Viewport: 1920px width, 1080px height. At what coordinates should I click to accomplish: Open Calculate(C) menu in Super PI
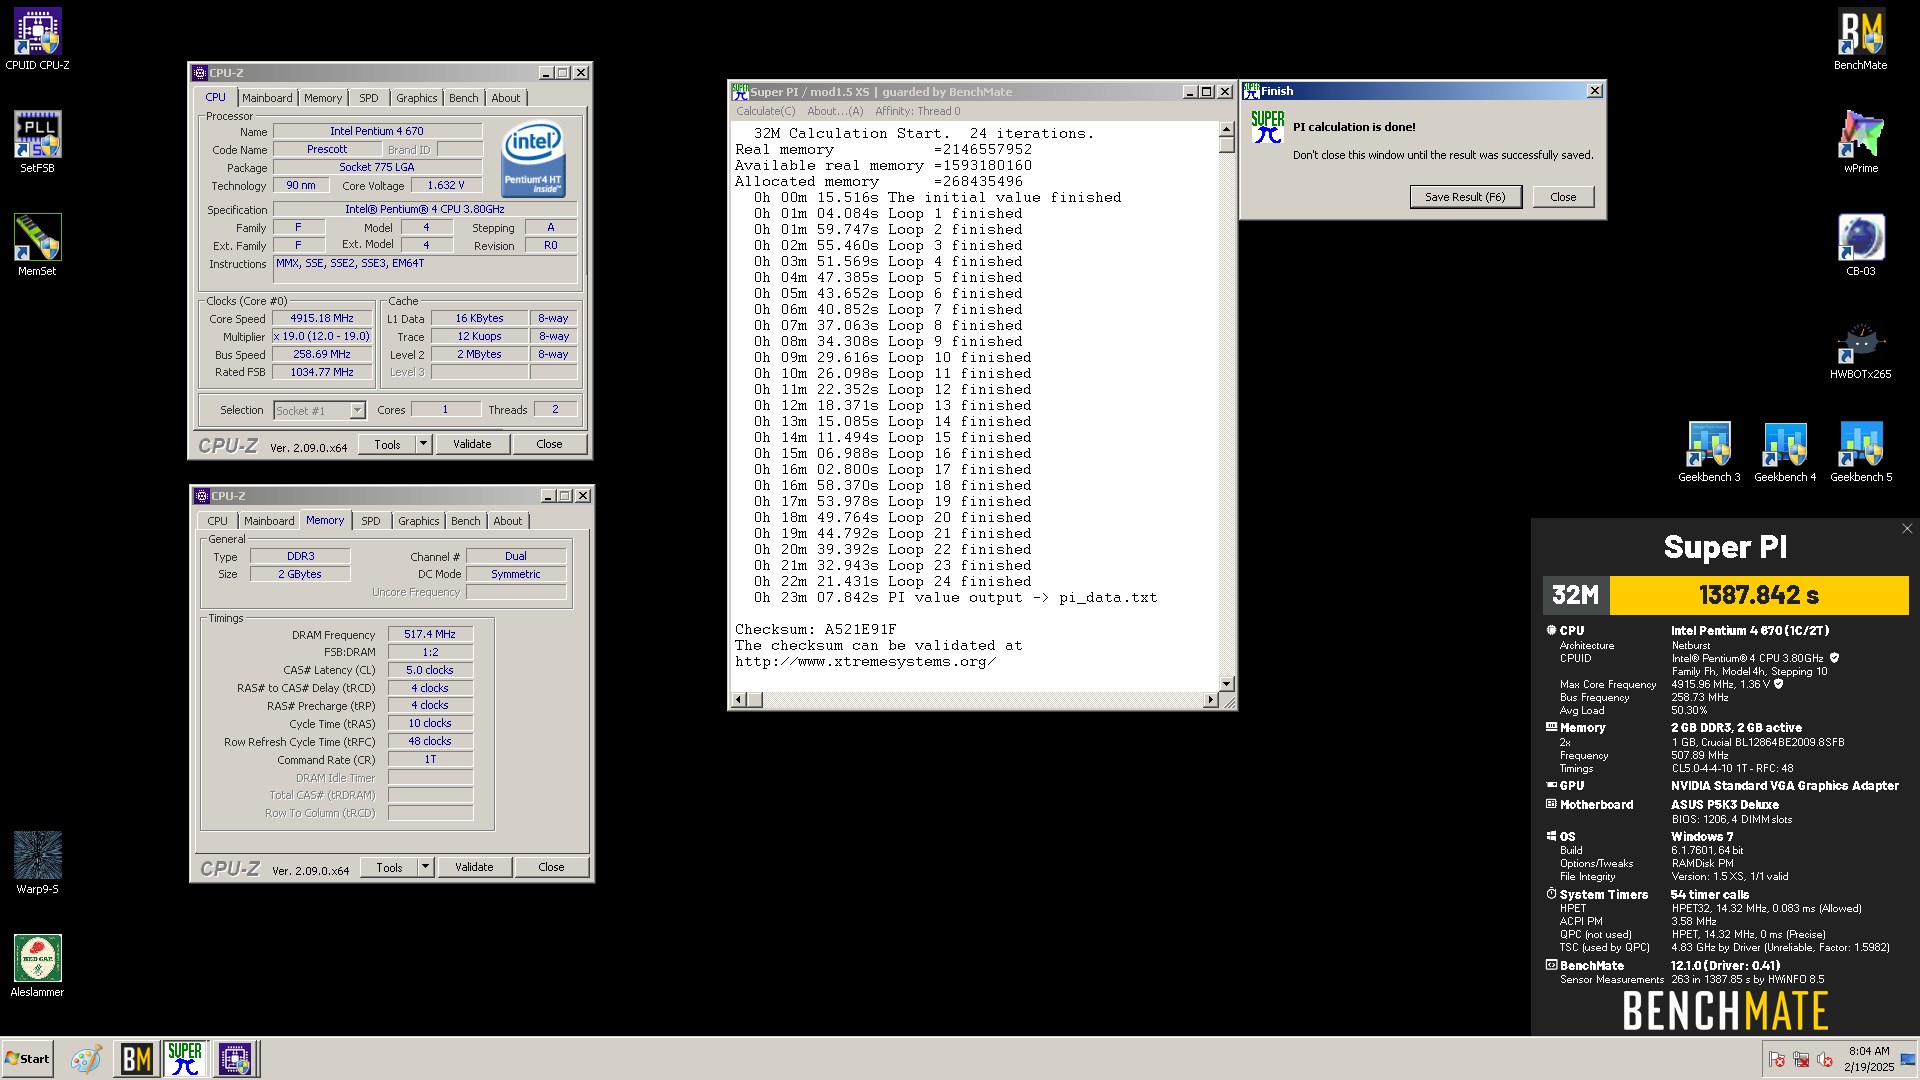point(766,111)
